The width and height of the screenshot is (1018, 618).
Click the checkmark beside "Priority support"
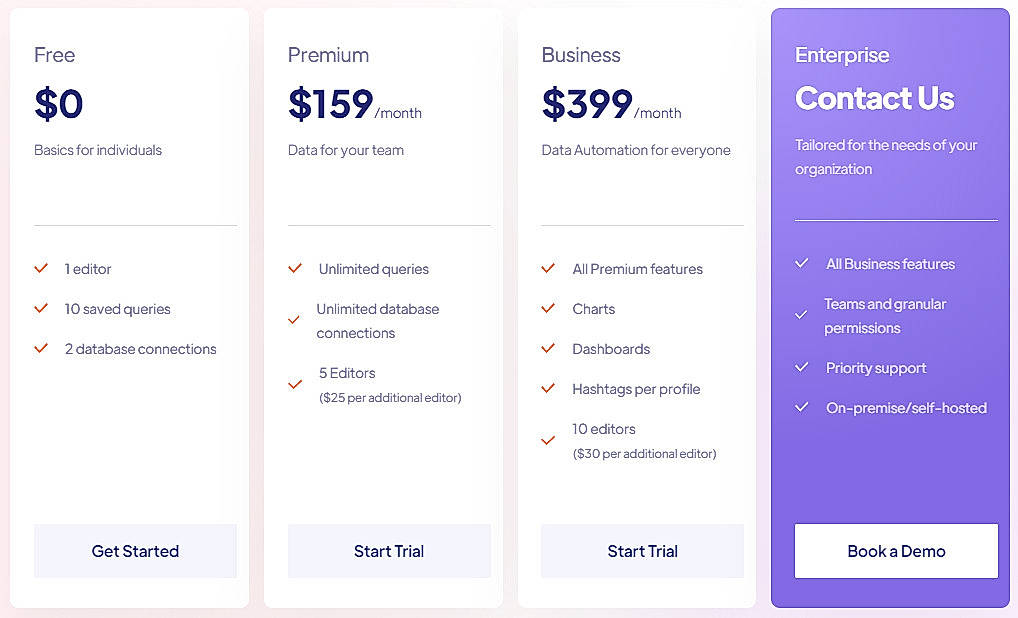pos(802,368)
